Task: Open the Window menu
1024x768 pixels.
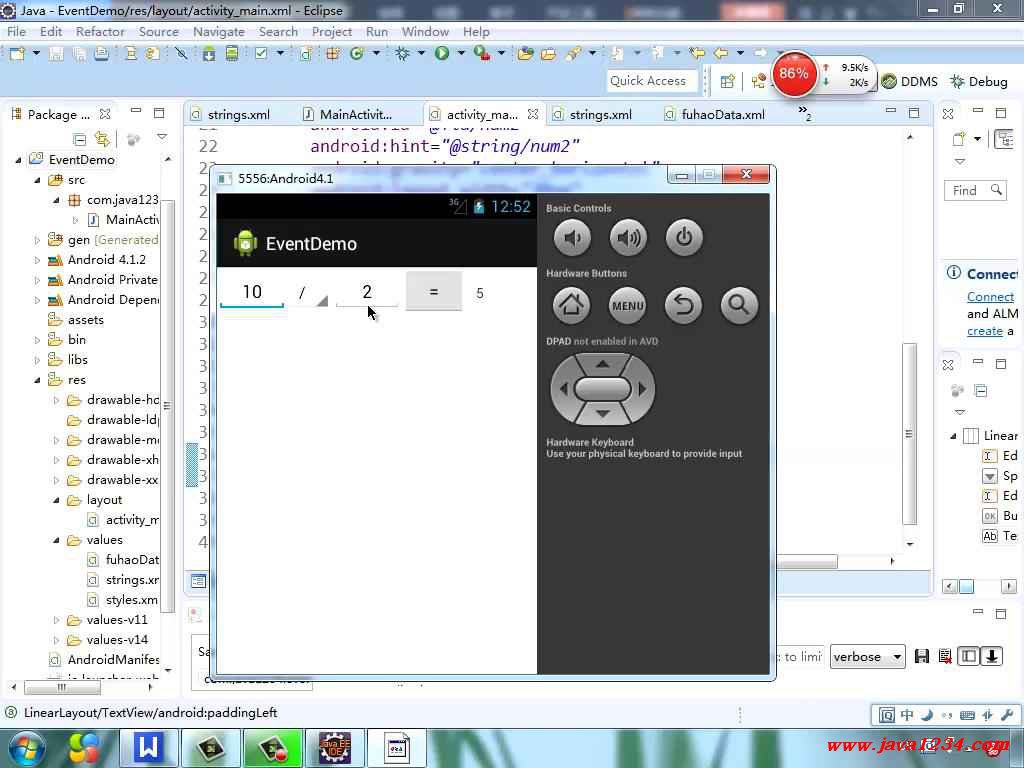Action: (425, 31)
